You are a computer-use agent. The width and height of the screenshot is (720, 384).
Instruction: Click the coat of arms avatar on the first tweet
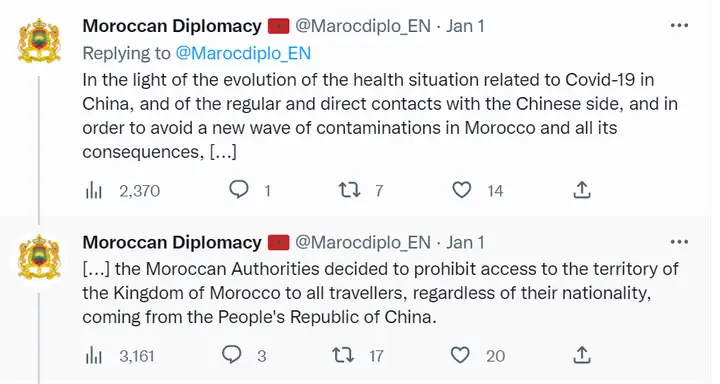point(39,40)
